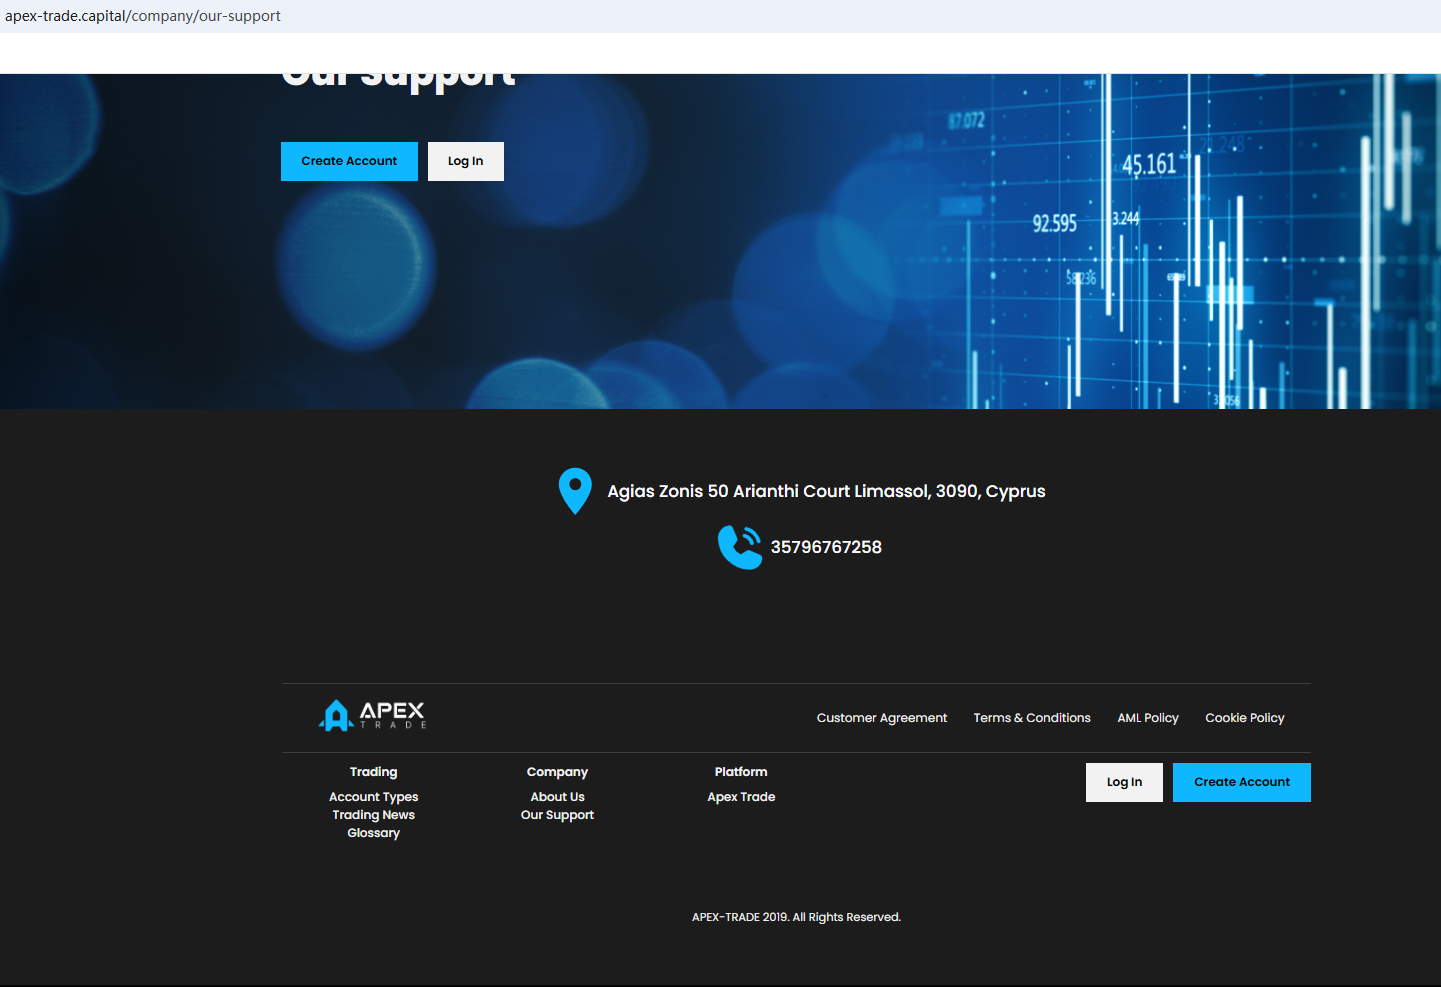The height and width of the screenshot is (987, 1441).
Task: Open the Terms & Conditions link
Action: (1032, 718)
